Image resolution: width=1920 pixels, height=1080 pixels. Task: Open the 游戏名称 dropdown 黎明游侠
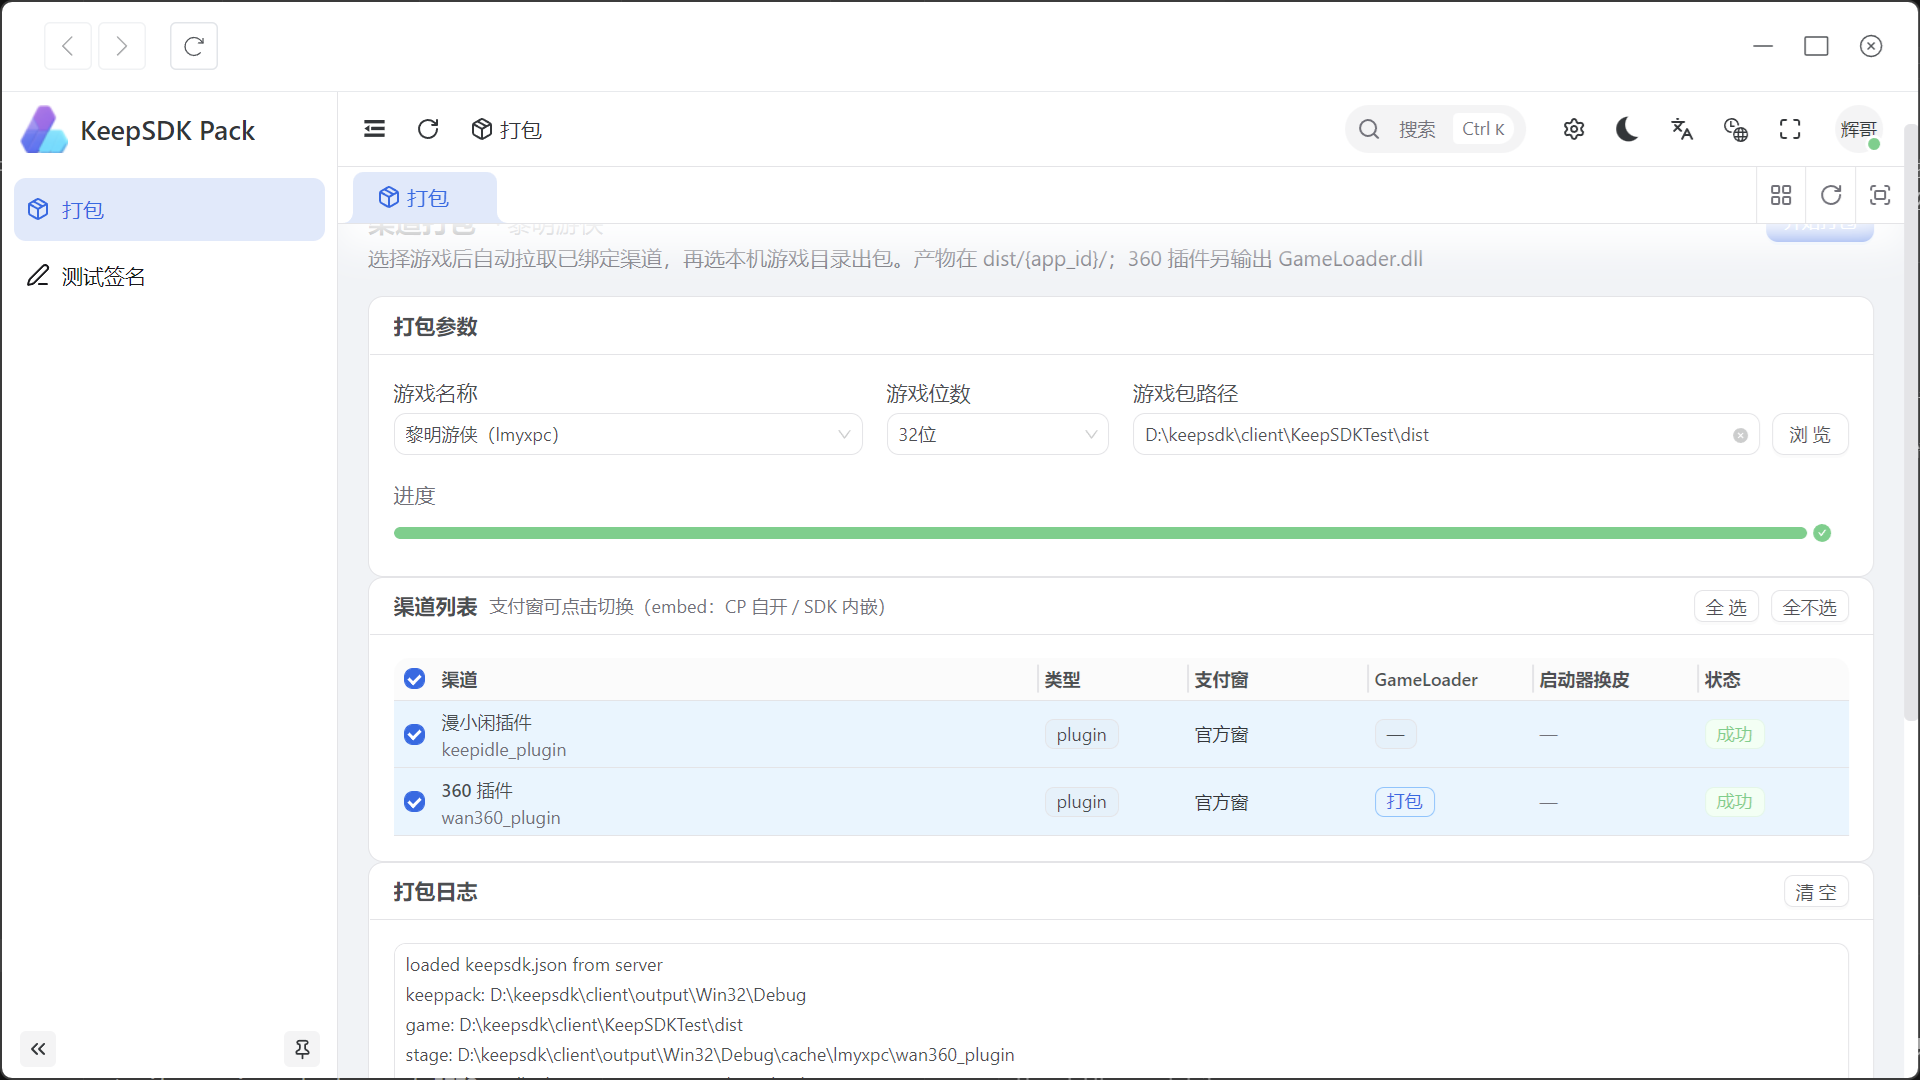(x=628, y=434)
